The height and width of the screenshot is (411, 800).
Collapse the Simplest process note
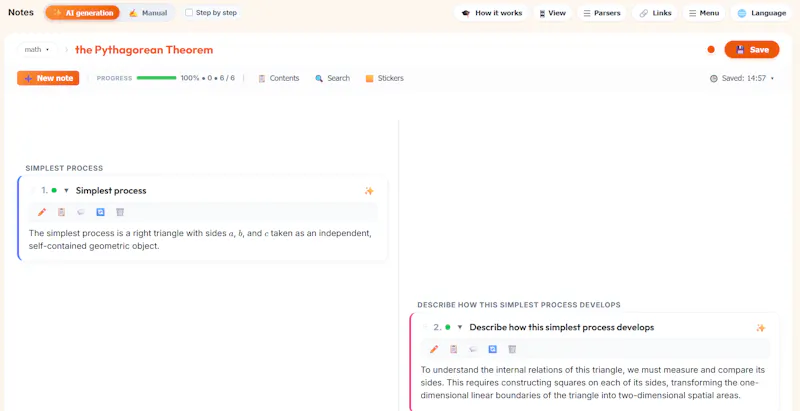tap(66, 191)
